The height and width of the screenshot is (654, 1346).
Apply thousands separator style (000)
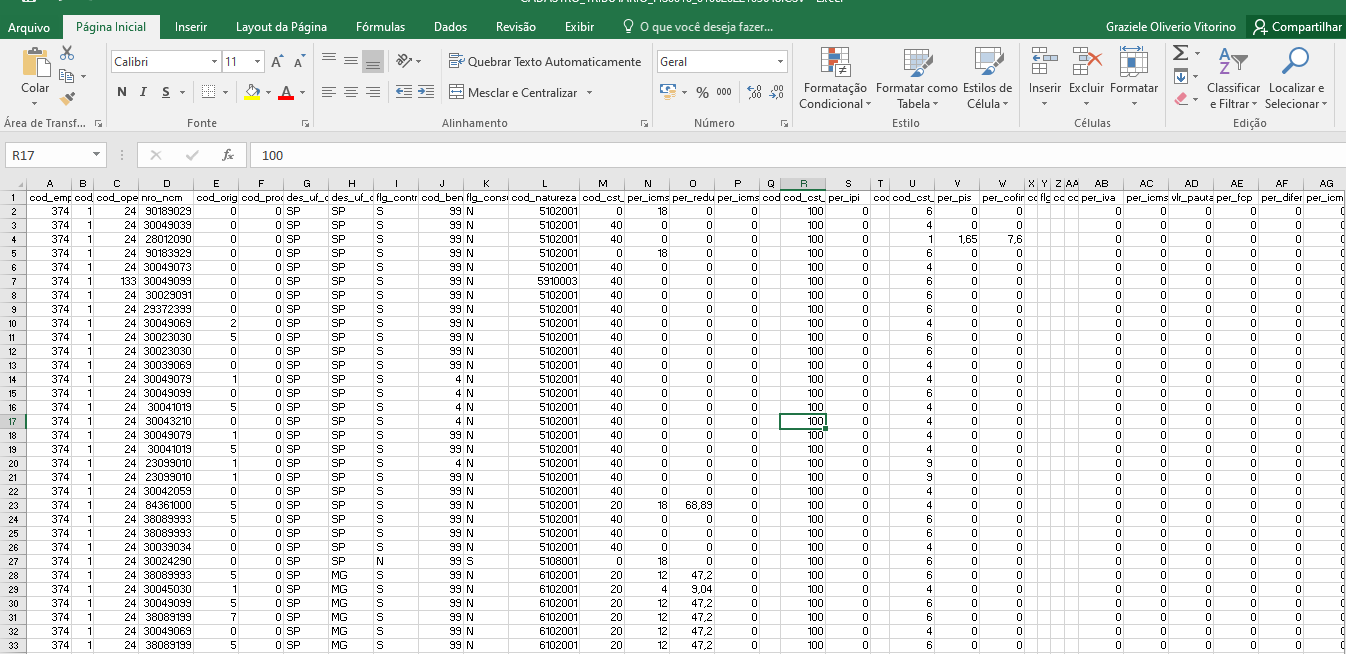pyautogui.click(x=724, y=92)
